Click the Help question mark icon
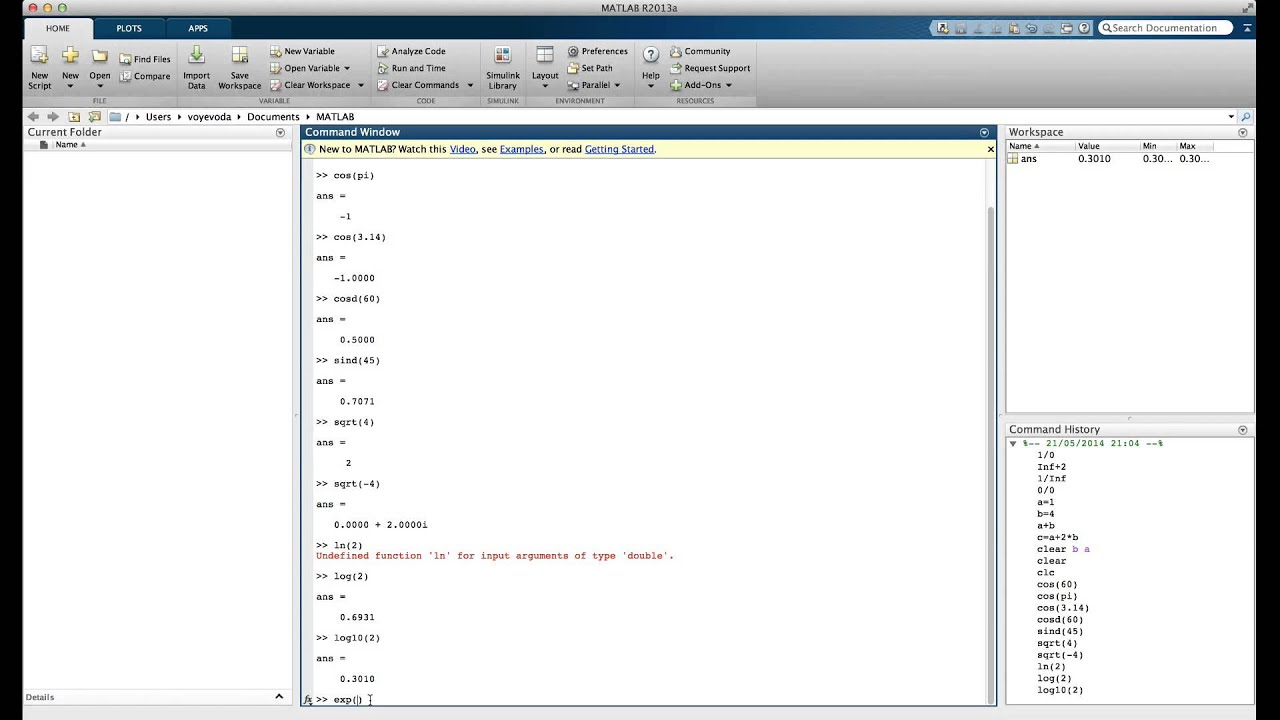This screenshot has height=720, width=1280. [x=650, y=55]
